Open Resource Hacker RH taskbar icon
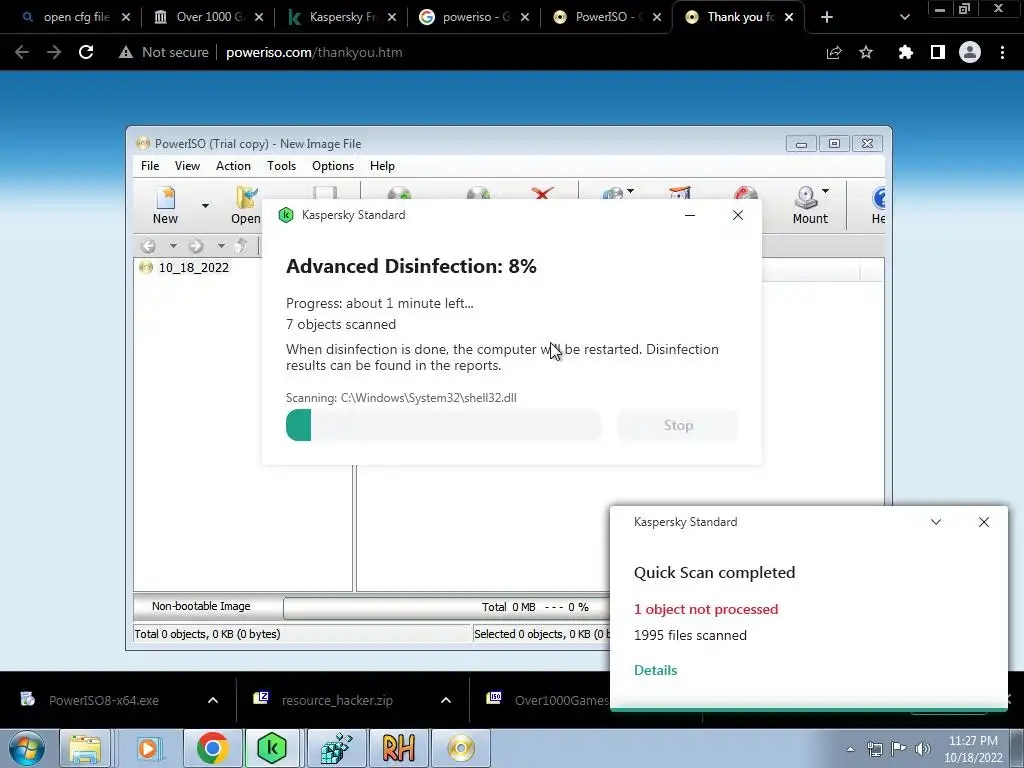 (x=398, y=748)
